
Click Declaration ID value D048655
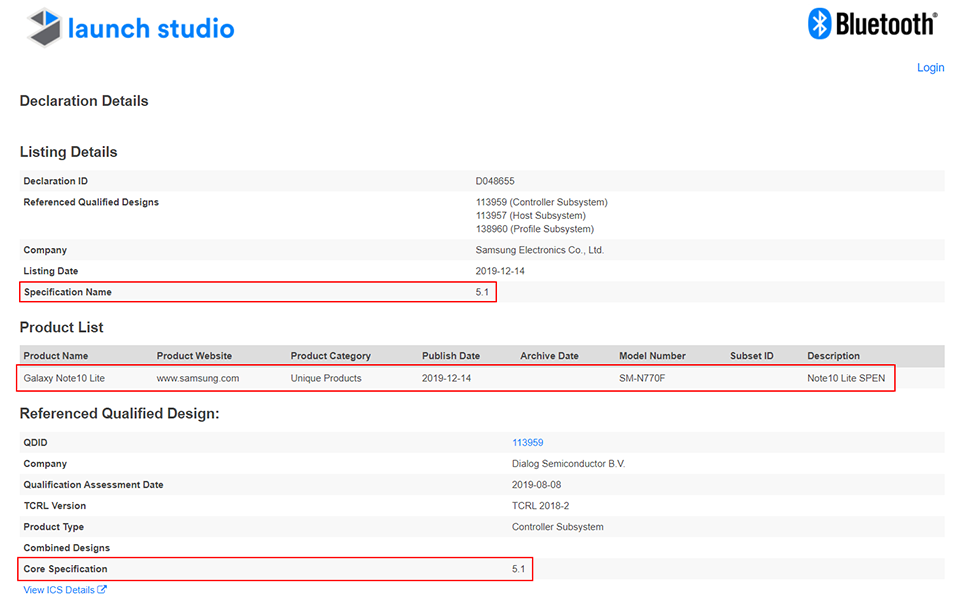click(x=495, y=181)
